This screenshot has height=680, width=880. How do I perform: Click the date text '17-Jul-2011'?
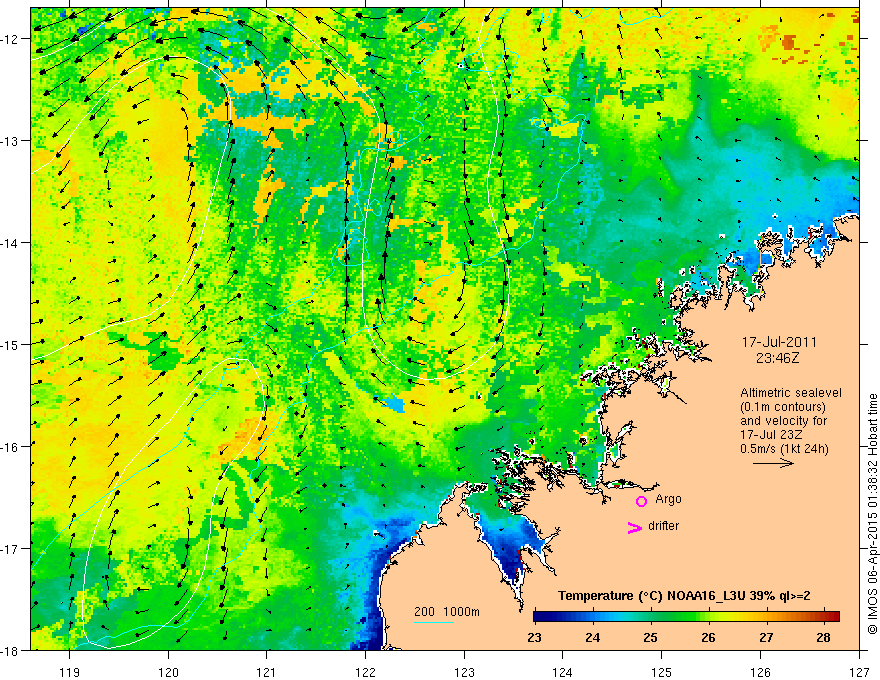pos(780,342)
